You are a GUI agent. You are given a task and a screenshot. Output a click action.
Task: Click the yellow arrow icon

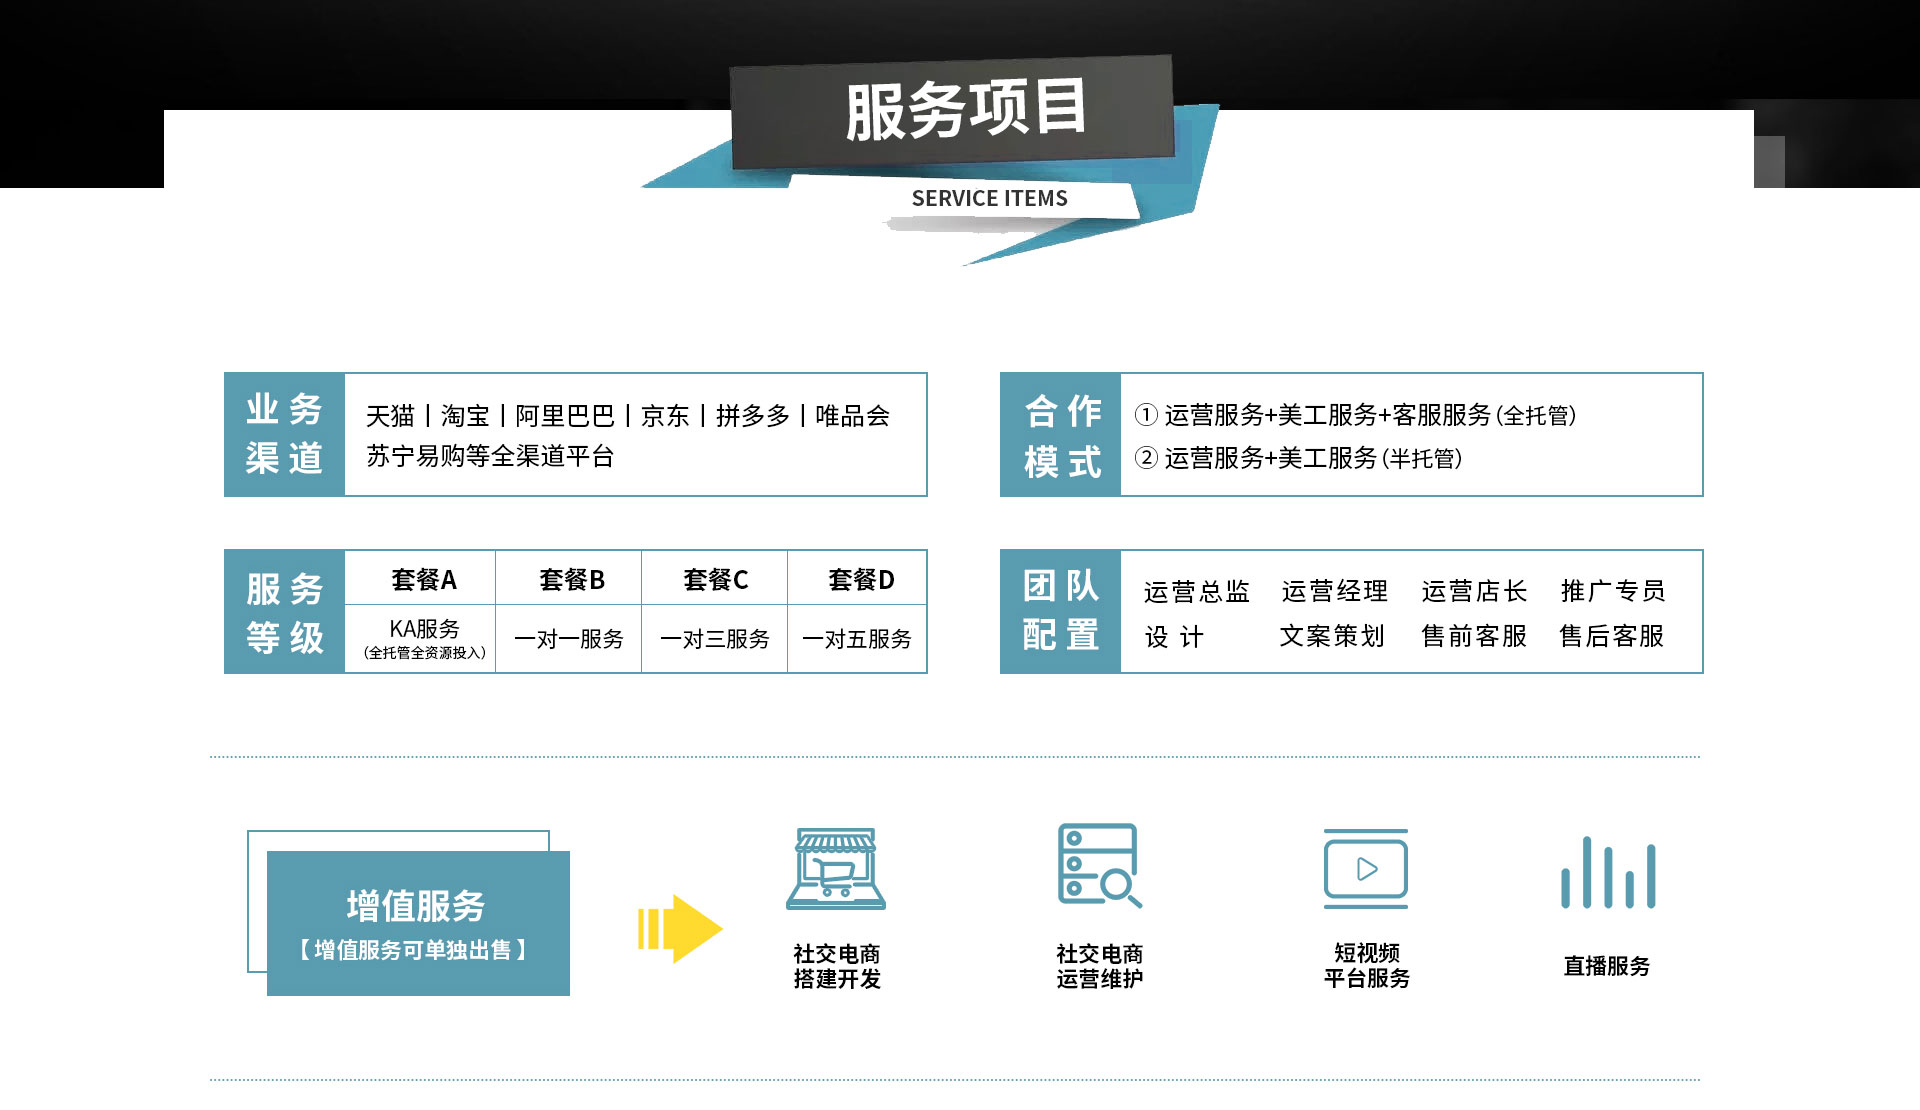[x=680, y=929]
